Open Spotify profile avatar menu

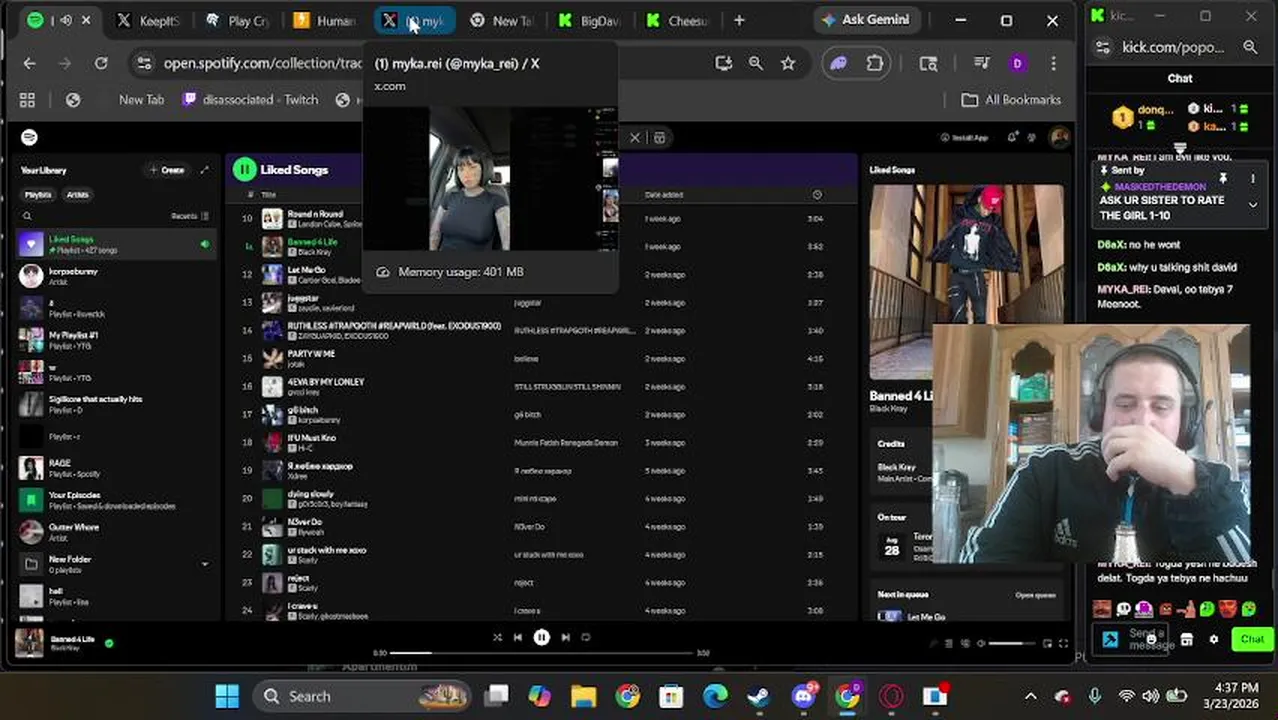[1058, 137]
